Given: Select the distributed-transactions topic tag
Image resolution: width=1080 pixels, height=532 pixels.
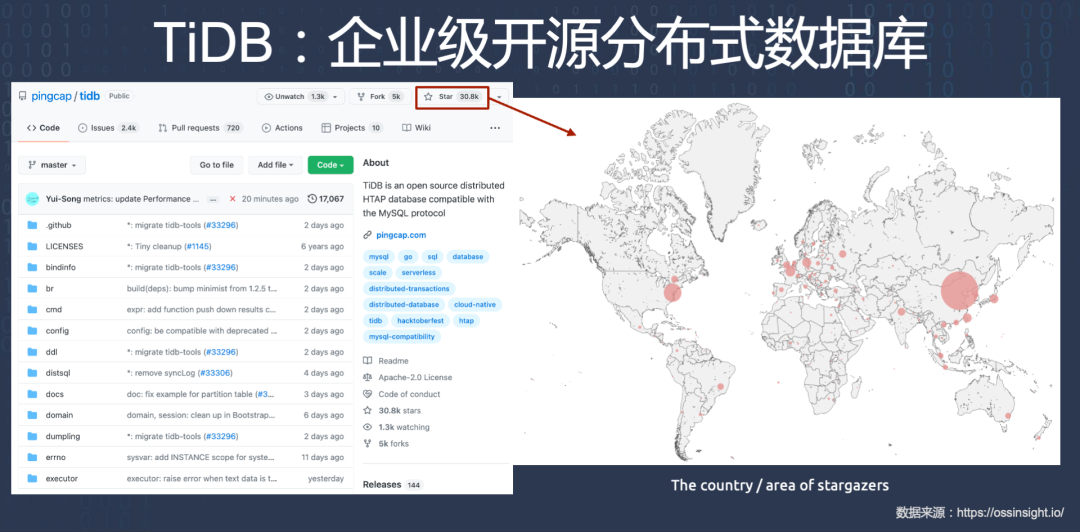Looking at the screenshot, I should pyautogui.click(x=409, y=289).
